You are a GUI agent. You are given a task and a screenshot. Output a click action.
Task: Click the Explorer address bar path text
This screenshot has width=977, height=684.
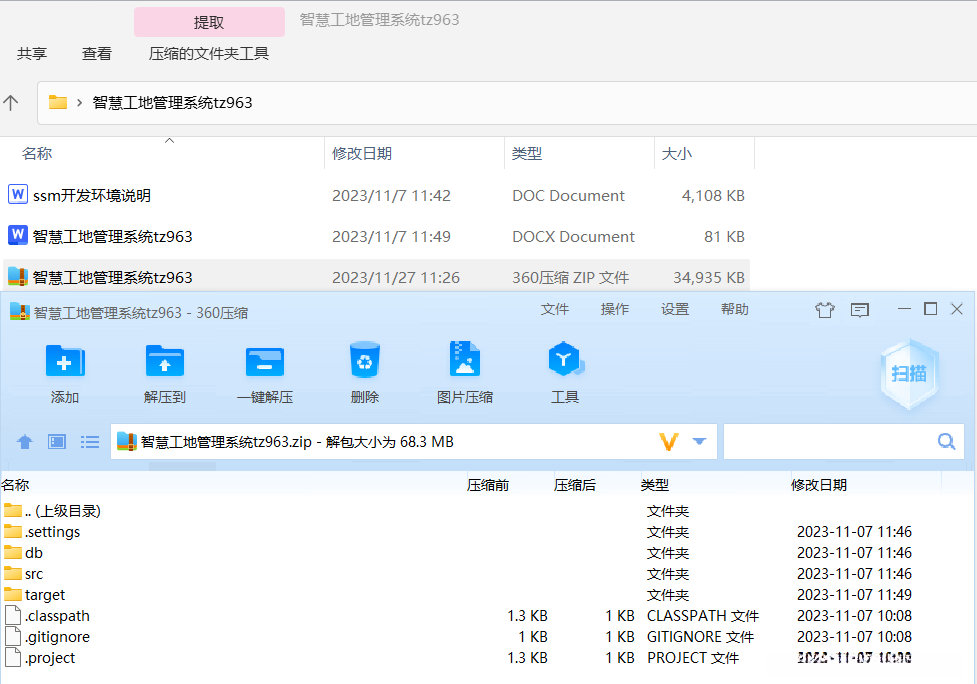coord(173,103)
